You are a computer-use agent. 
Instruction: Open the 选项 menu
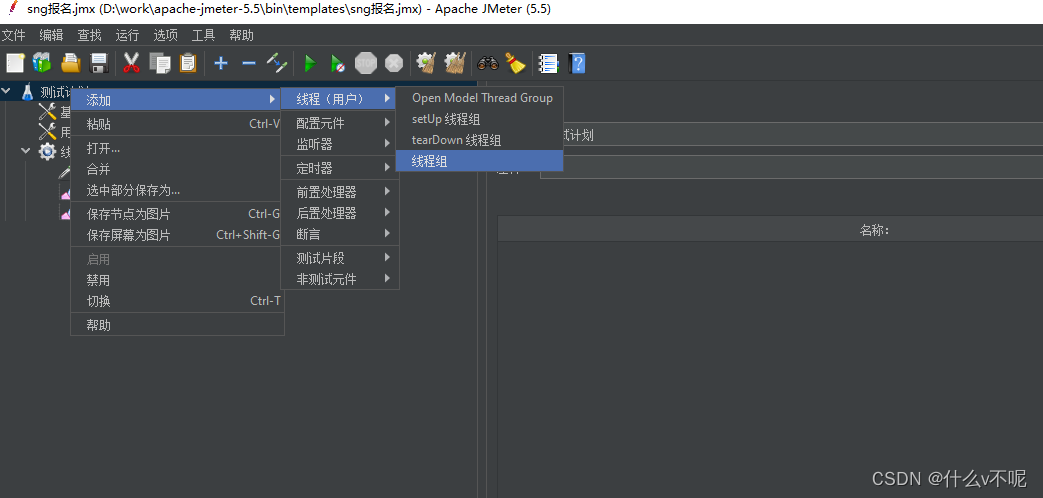[166, 35]
